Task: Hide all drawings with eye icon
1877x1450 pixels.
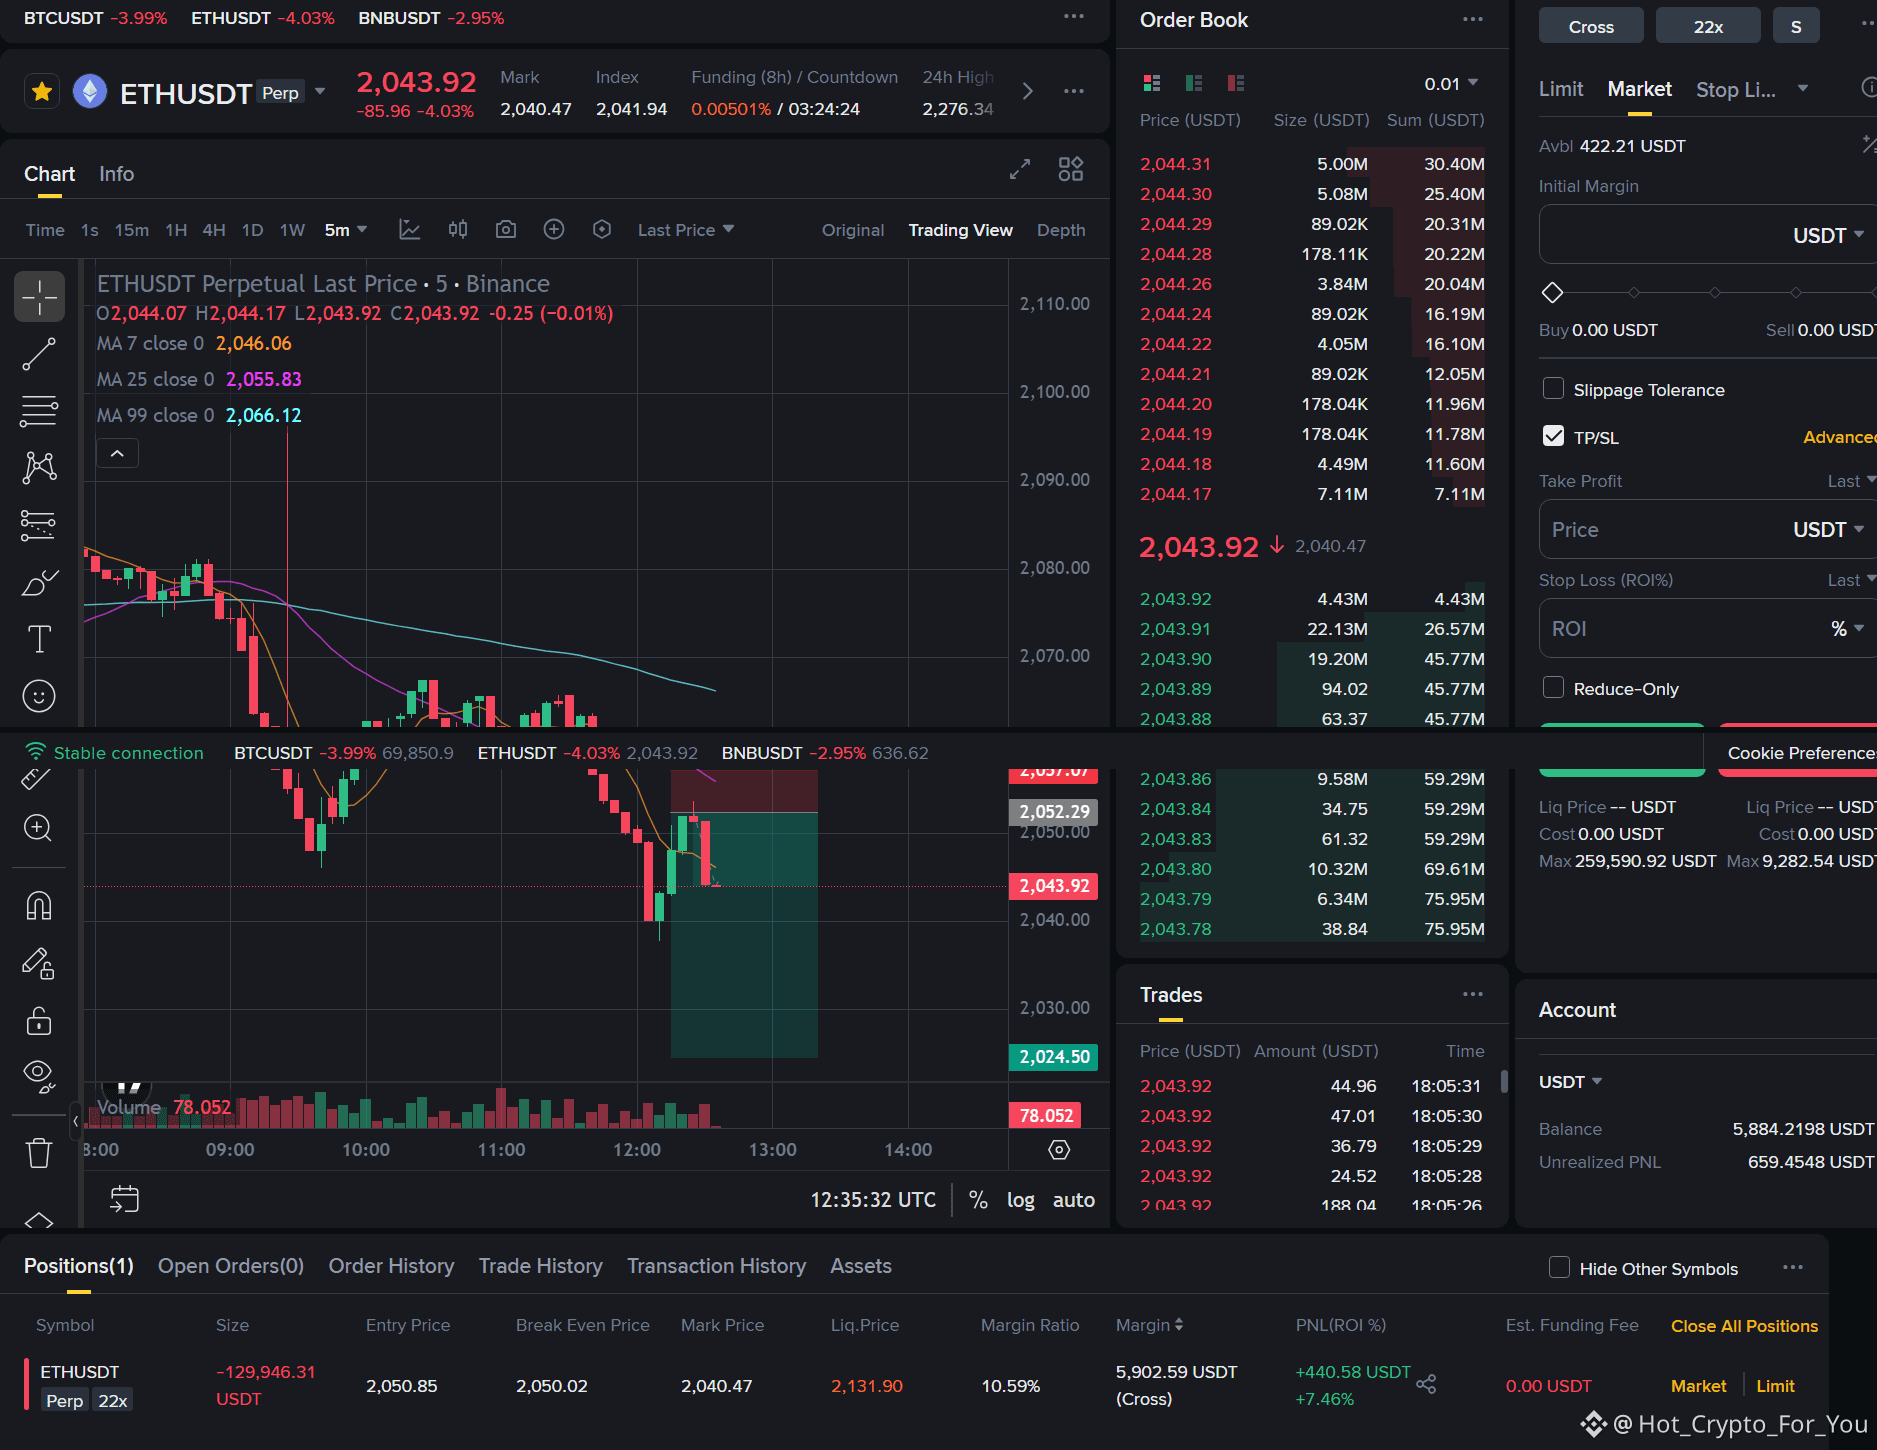Action: [38, 1076]
